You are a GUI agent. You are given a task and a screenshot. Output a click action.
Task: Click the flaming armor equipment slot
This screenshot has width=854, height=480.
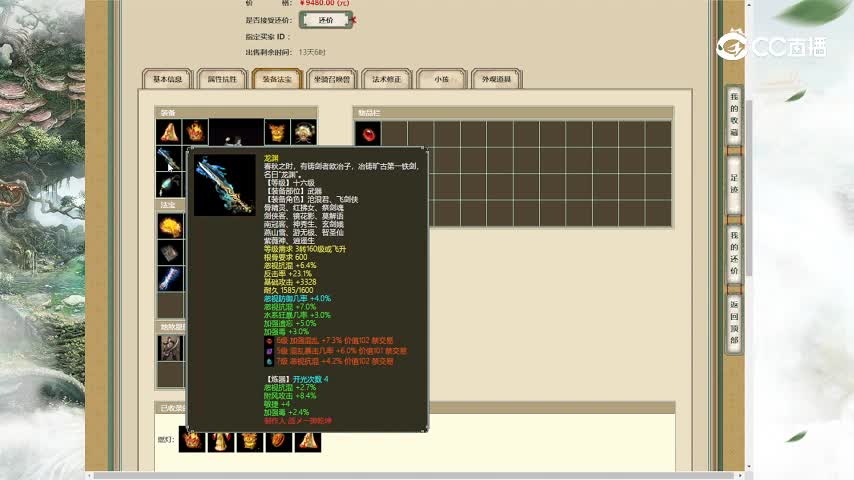pos(196,132)
